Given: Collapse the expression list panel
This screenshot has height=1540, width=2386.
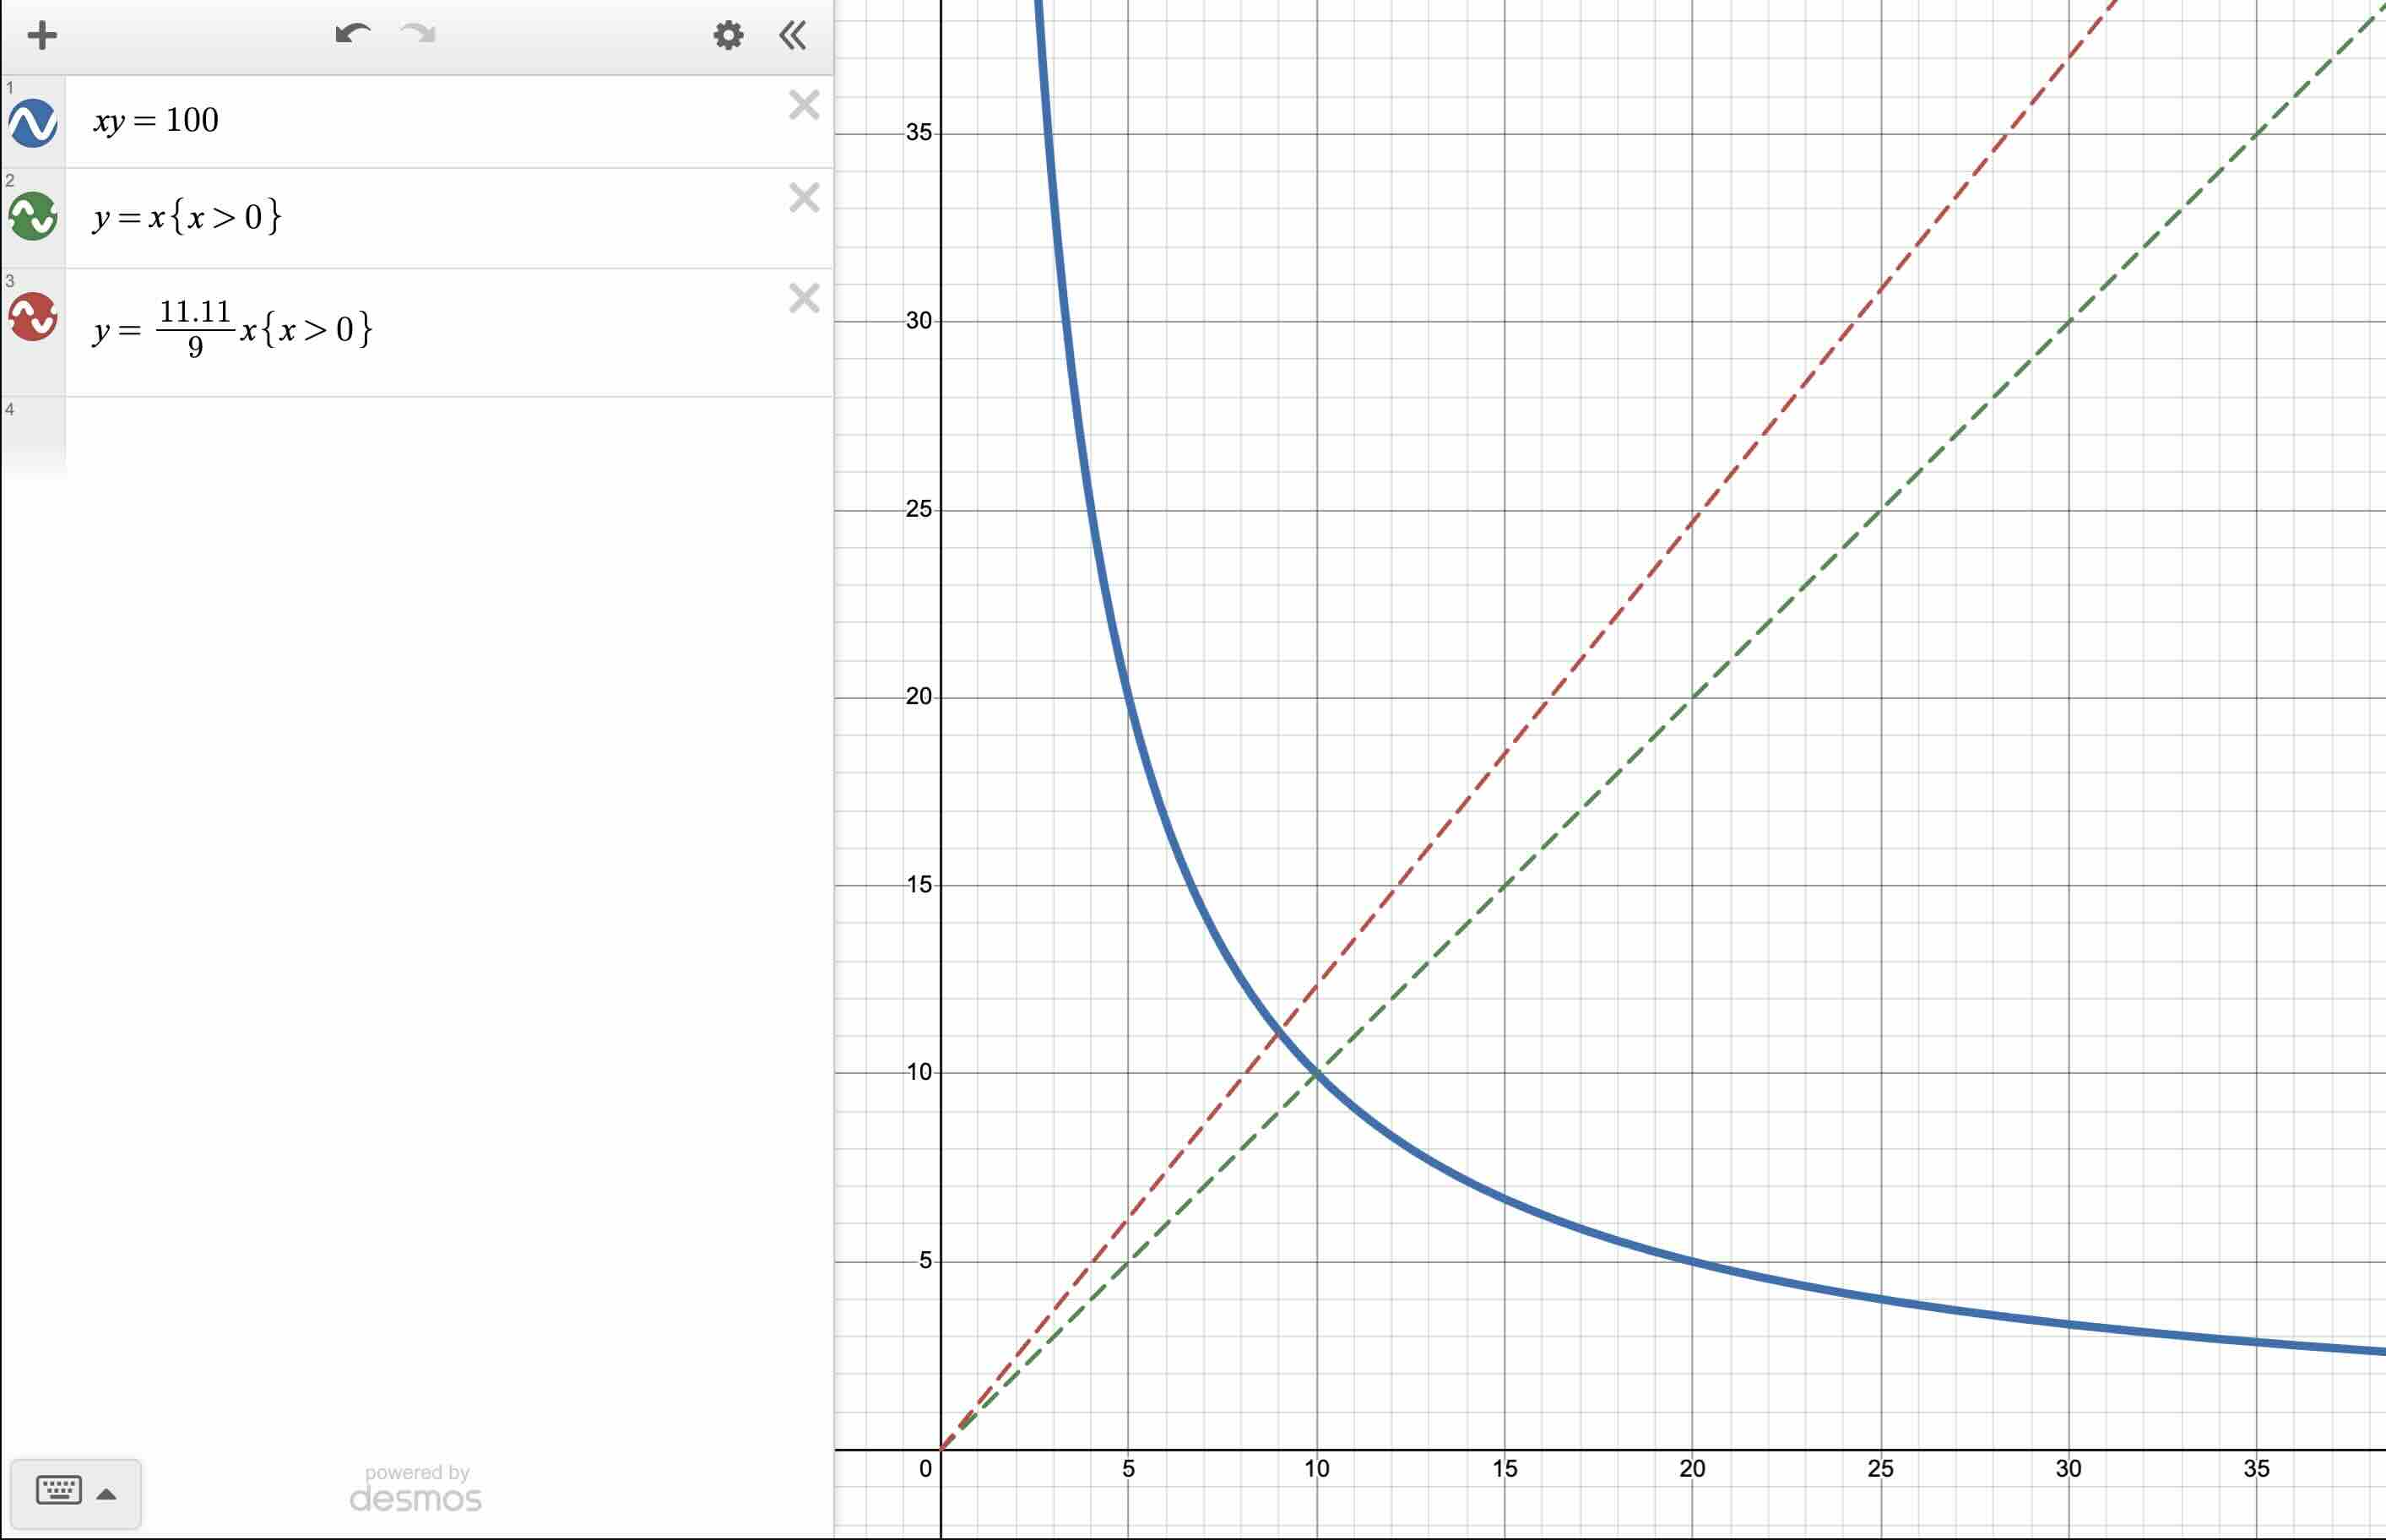Looking at the screenshot, I should point(791,35).
